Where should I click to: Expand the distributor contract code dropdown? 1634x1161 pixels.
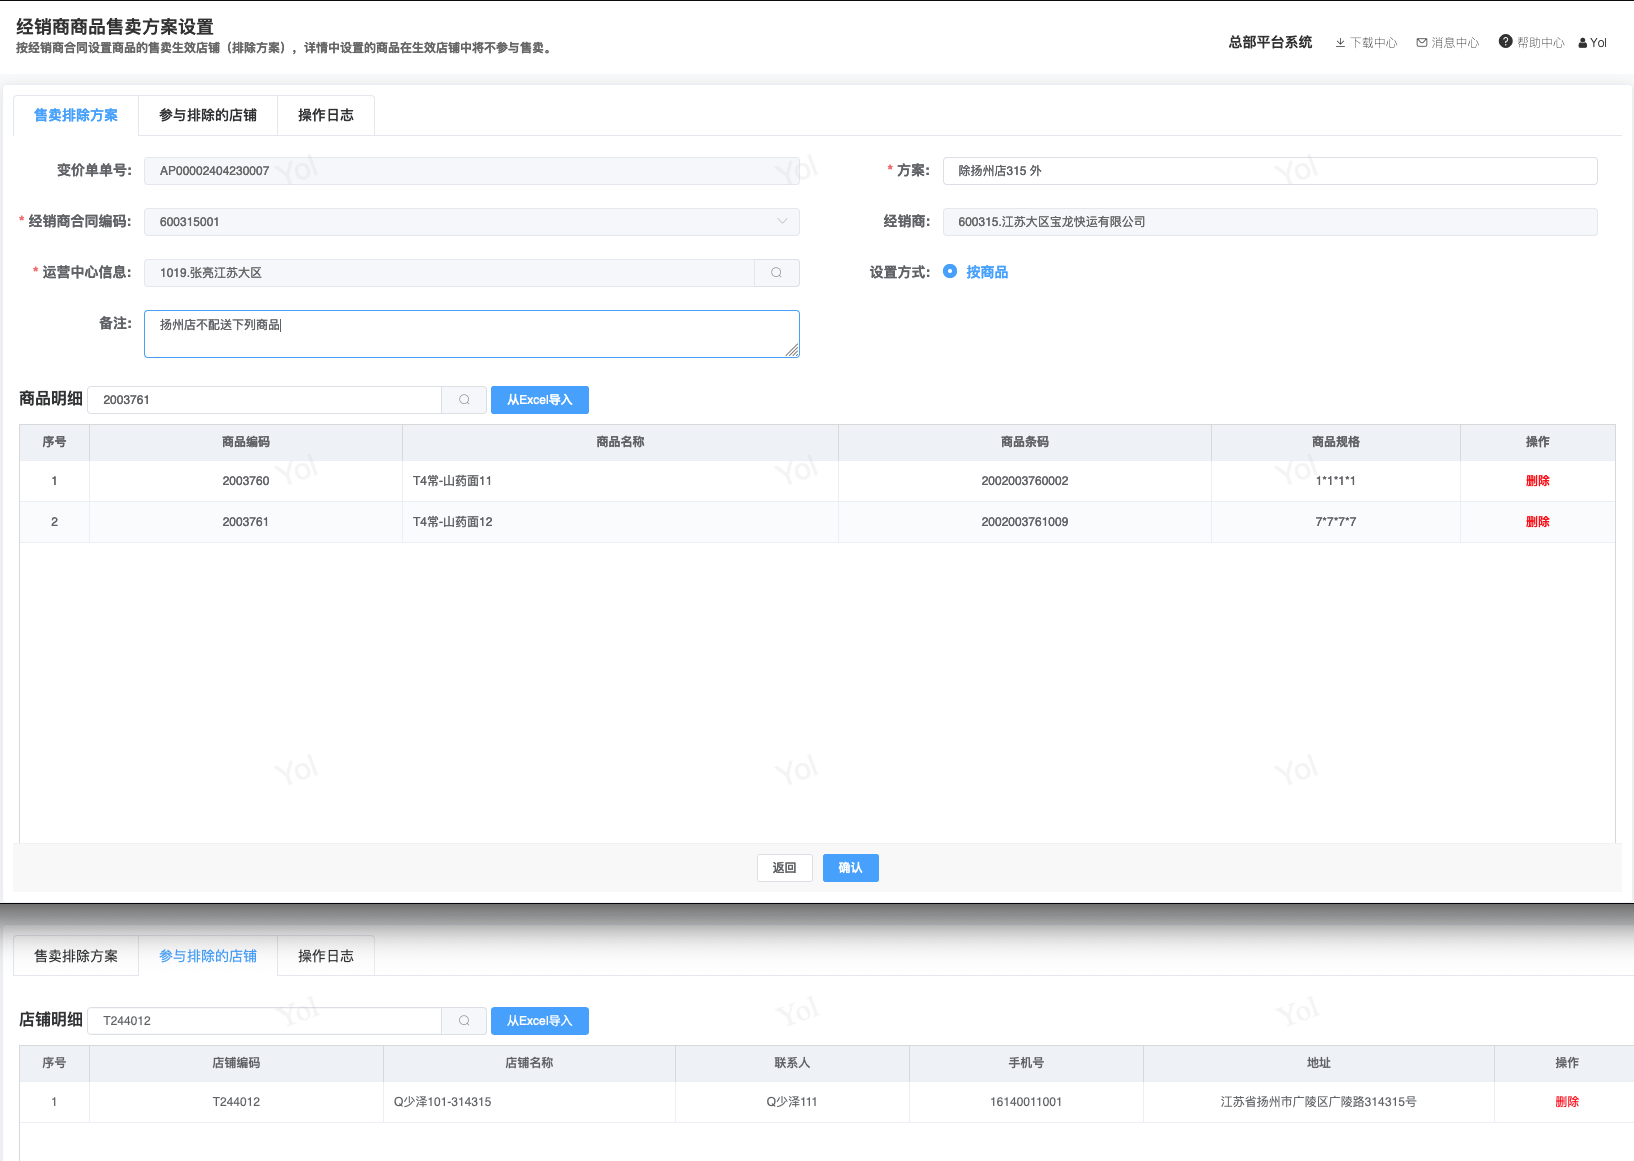[x=782, y=222]
